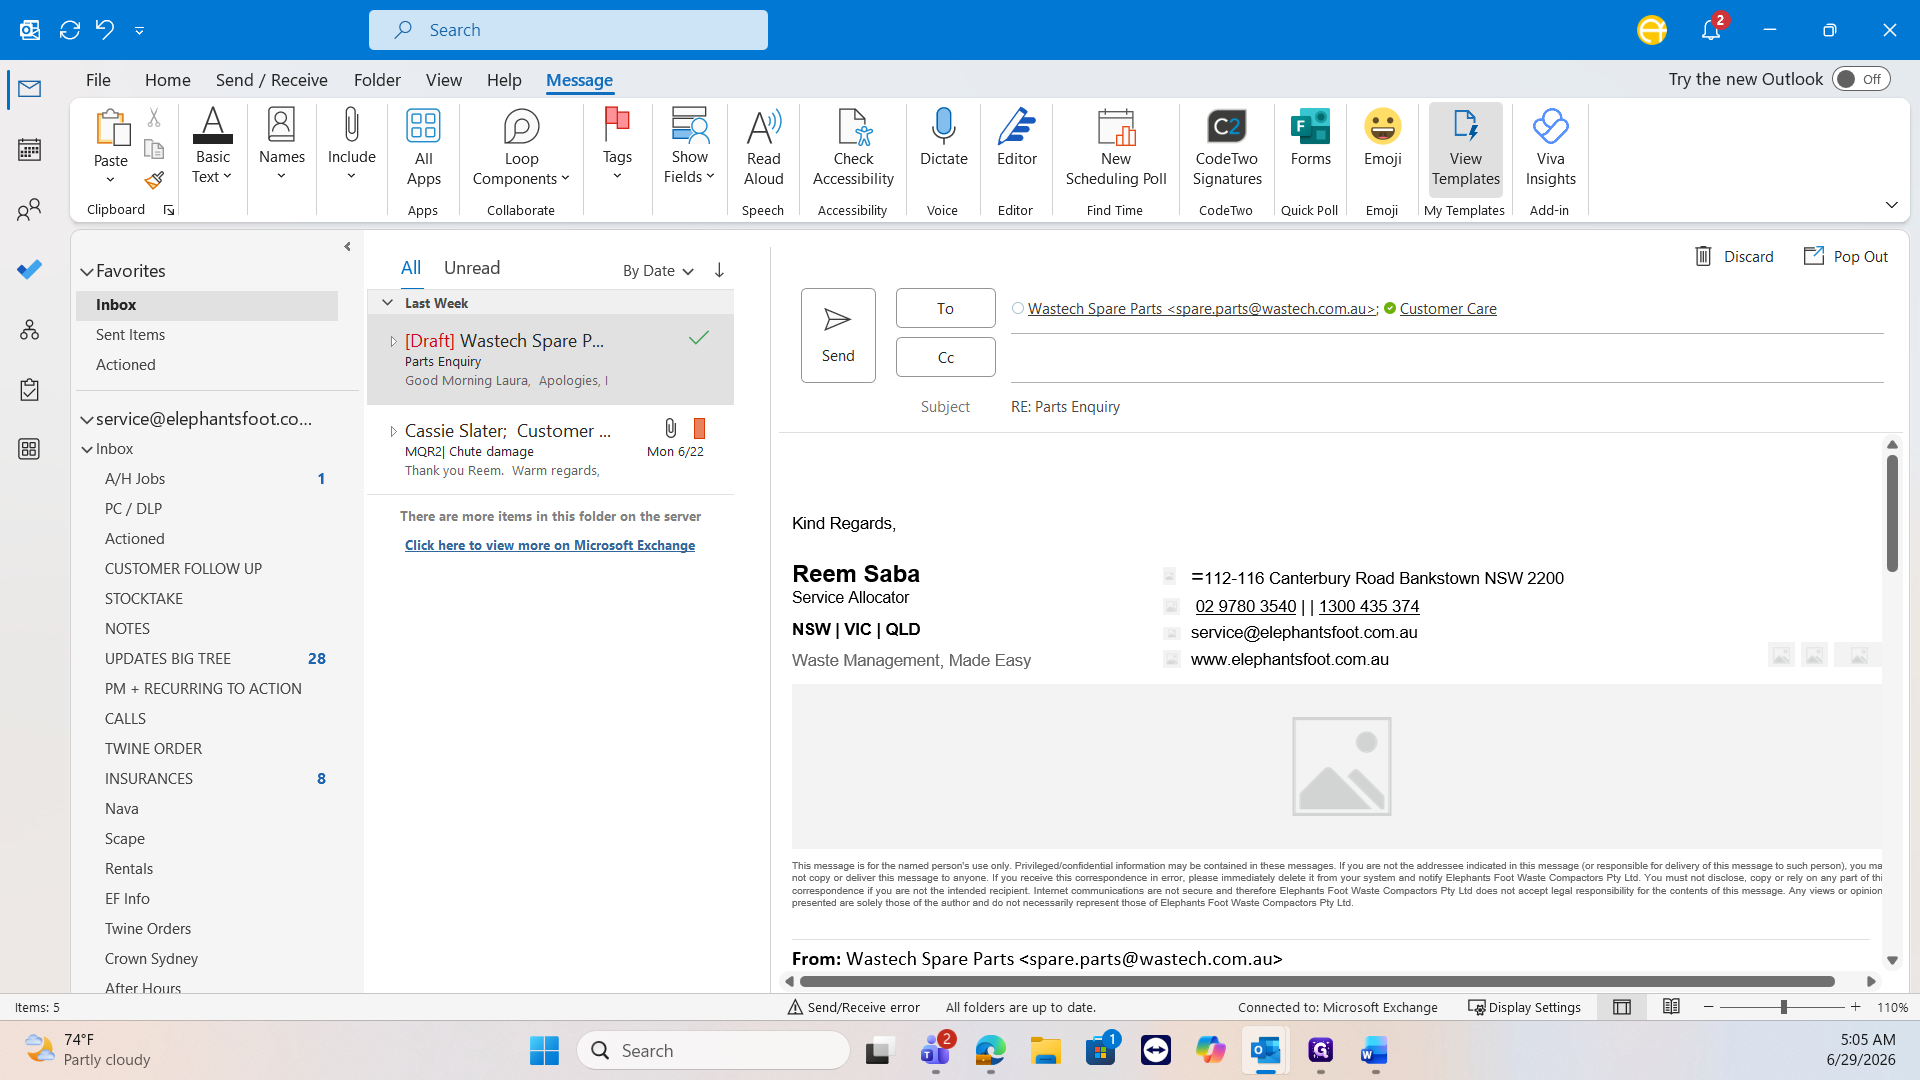Mark the Wastech draft complete checkmark
The image size is (1920, 1080).
coord(699,338)
